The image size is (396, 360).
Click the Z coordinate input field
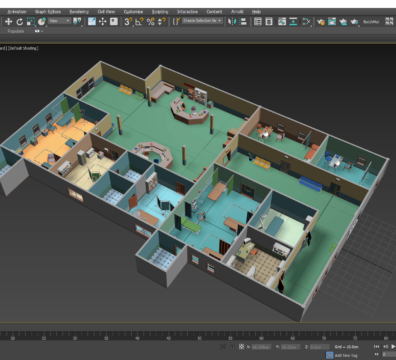(x=319, y=347)
